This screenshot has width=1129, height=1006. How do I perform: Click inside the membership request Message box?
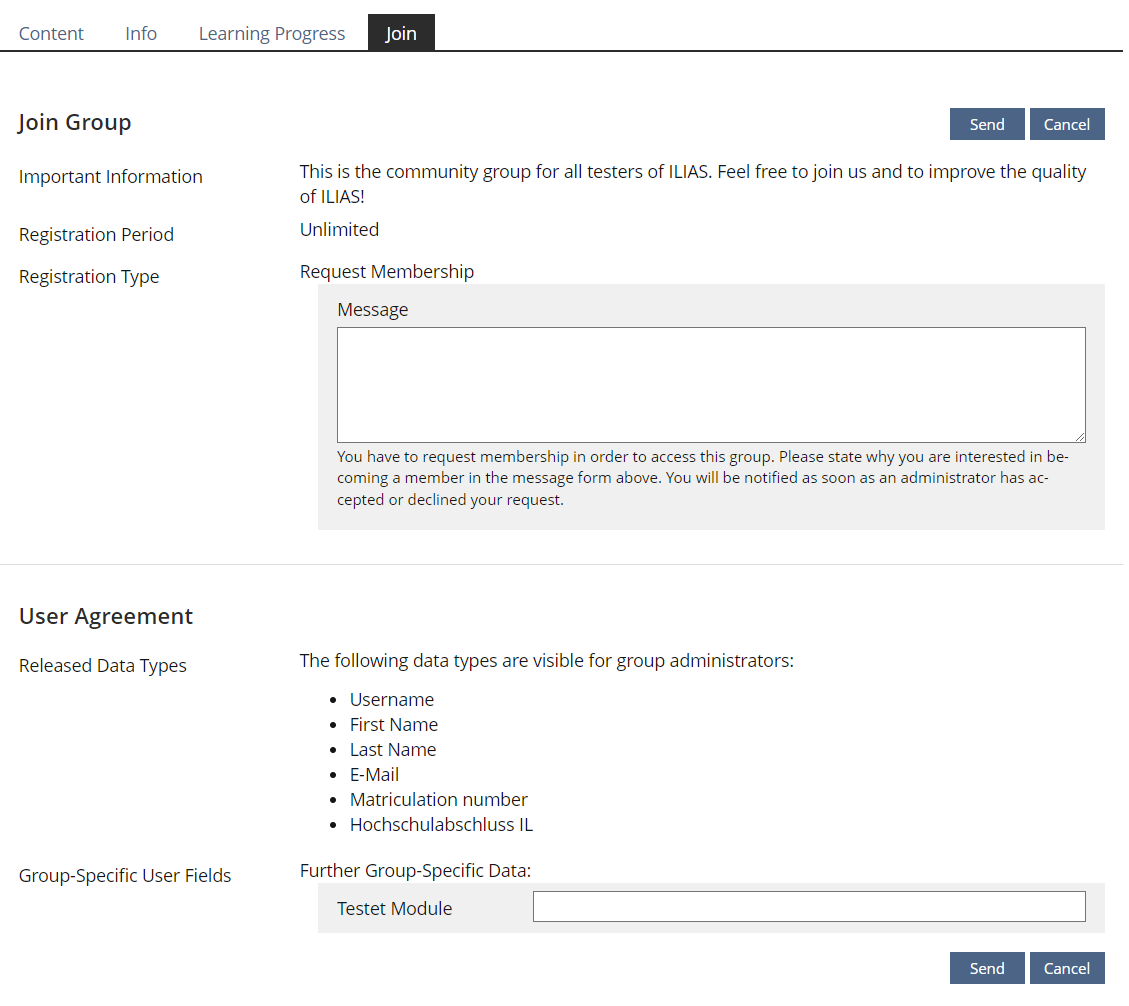tap(710, 384)
